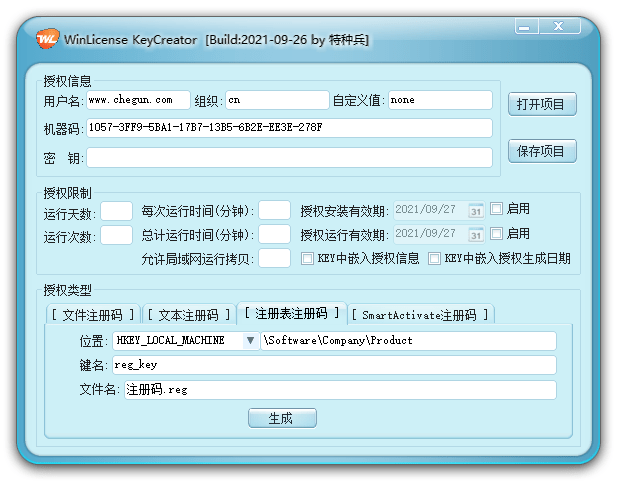Viewport: 617px width, 481px height.
Task: Open the SmartActivate注册码 tab
Action: coord(420,314)
